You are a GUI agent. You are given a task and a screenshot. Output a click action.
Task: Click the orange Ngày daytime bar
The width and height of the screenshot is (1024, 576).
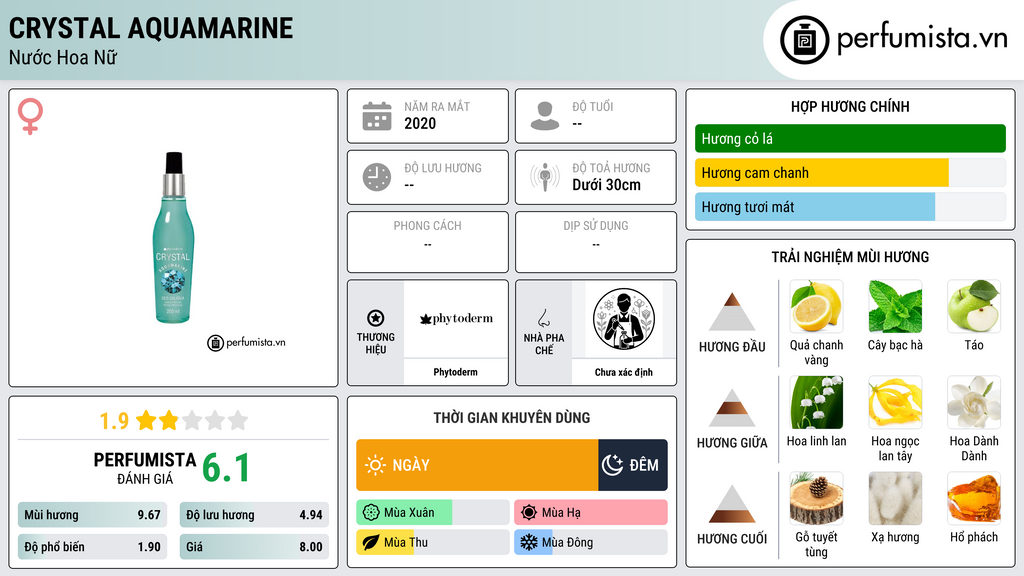tap(477, 465)
